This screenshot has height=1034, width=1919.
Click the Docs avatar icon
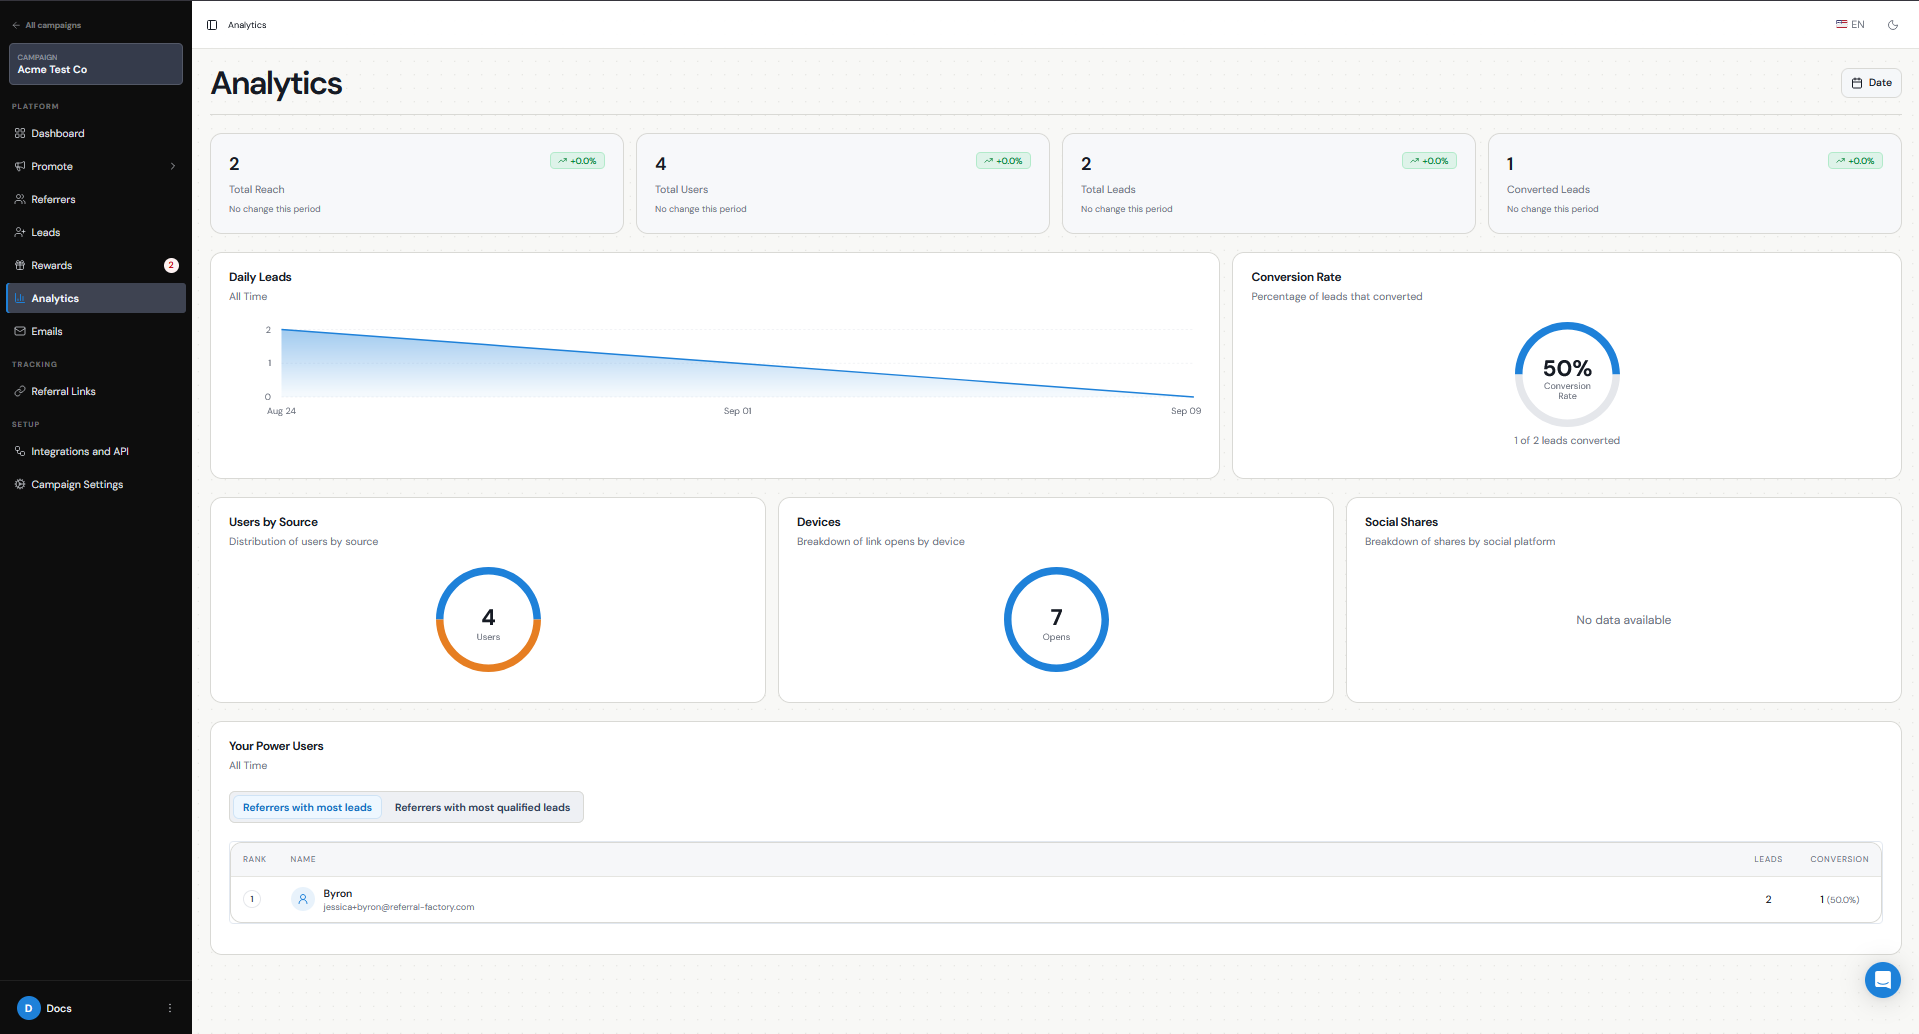click(28, 1008)
